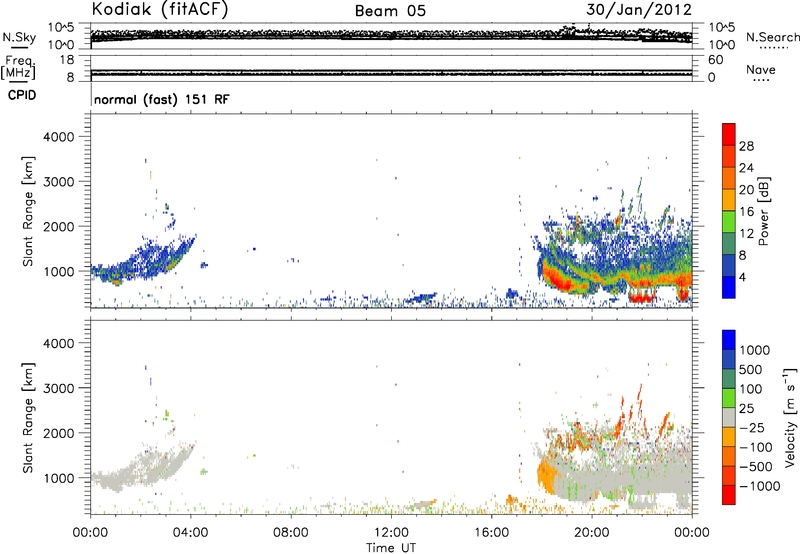Click the '4' value on the Power scale

pyautogui.click(x=742, y=277)
